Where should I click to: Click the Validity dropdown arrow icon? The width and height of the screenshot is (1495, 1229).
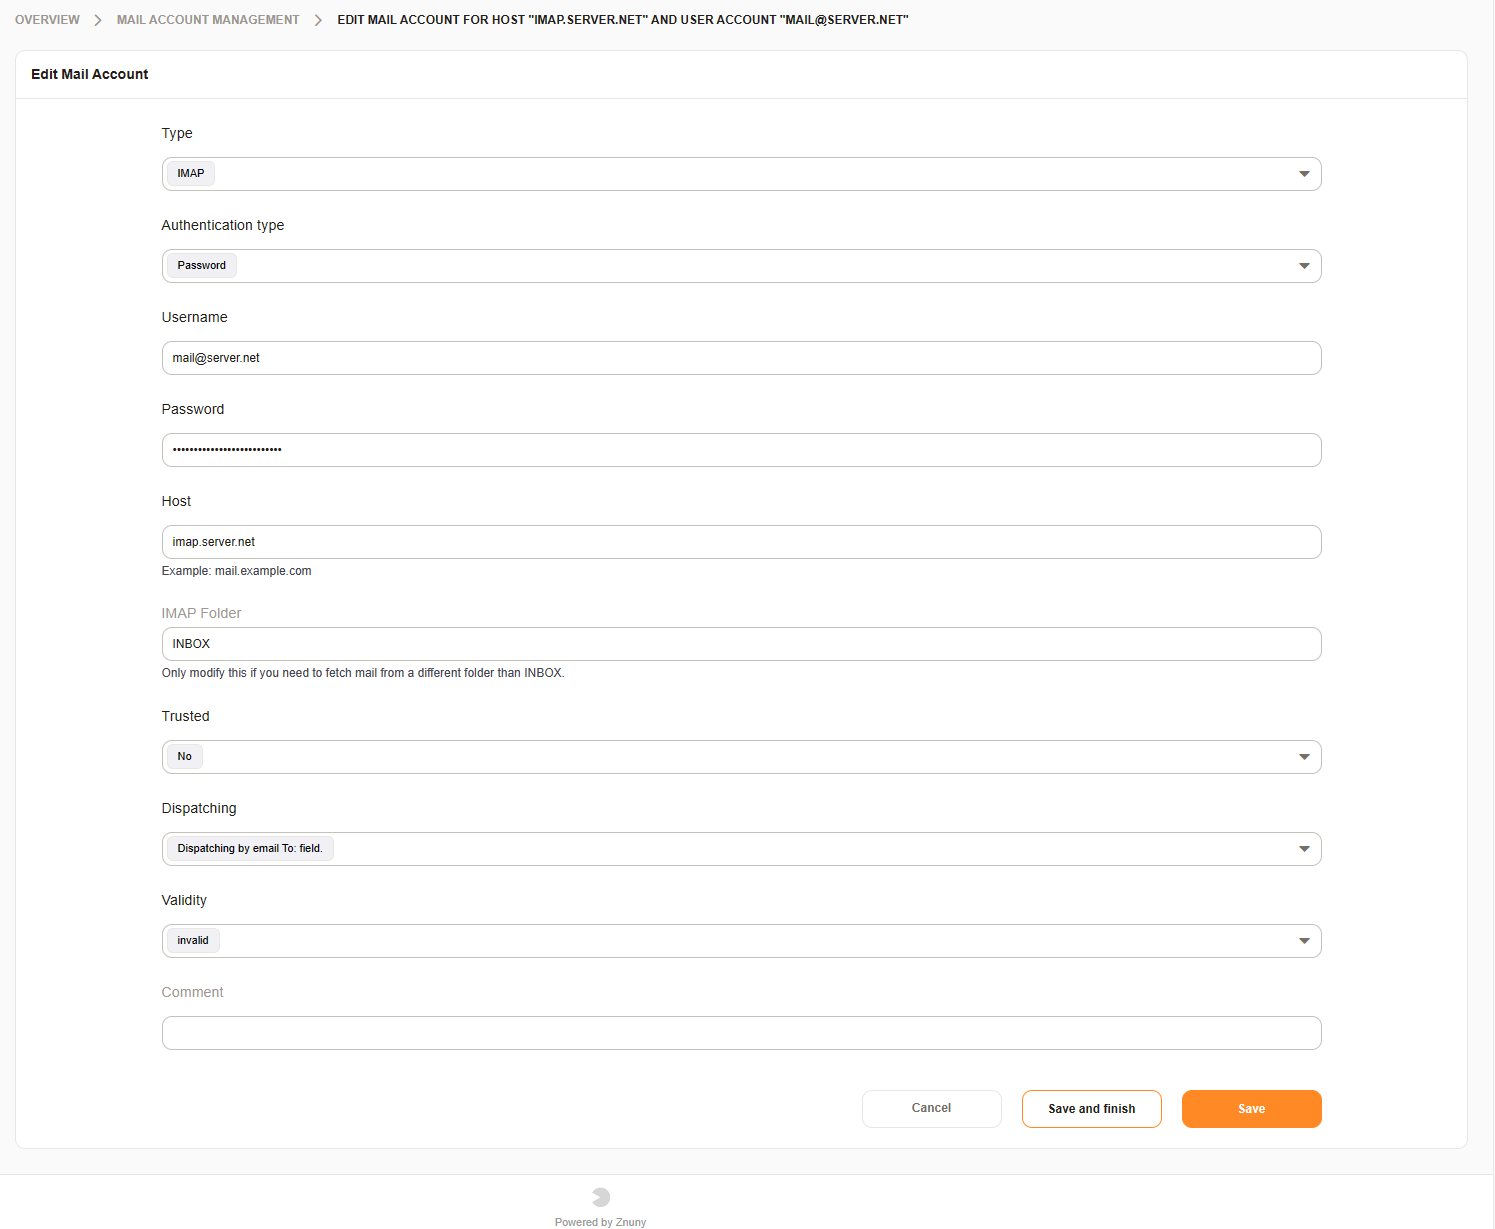[x=1303, y=940]
